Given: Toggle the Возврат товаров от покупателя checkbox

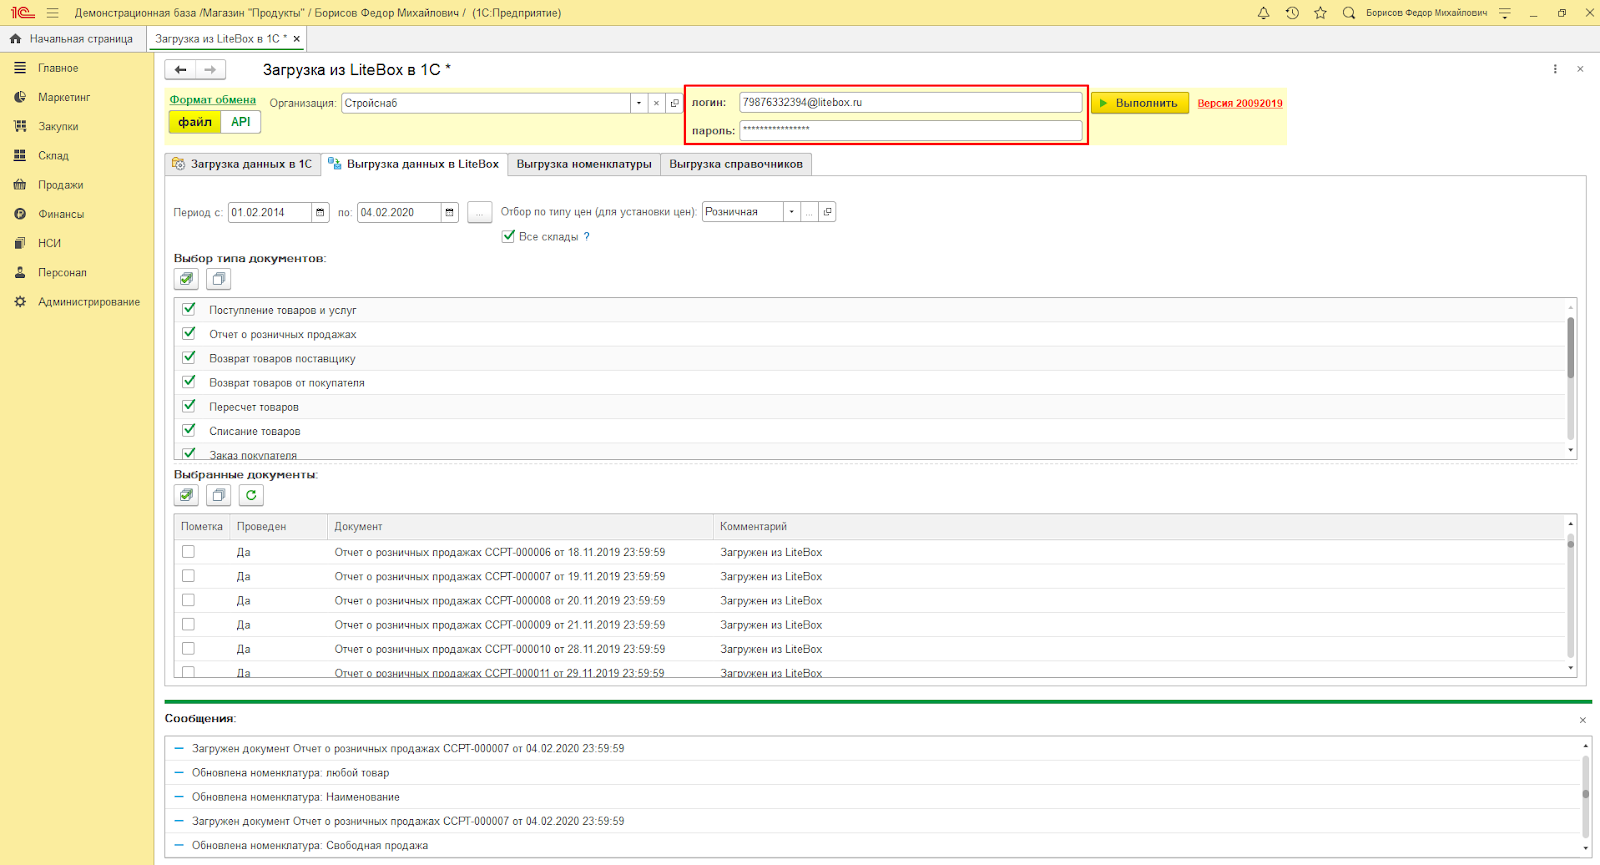Looking at the screenshot, I should pyautogui.click(x=189, y=381).
